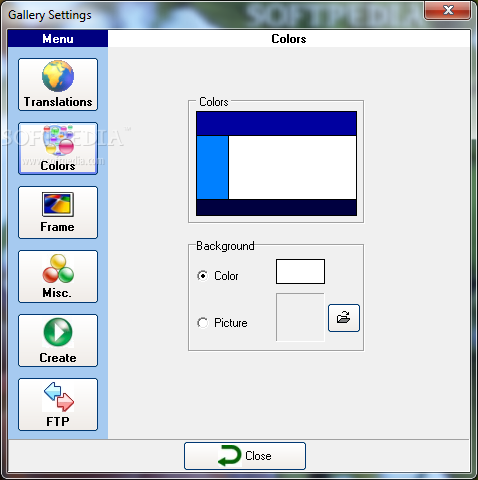Open the Translations menu section

58,84
